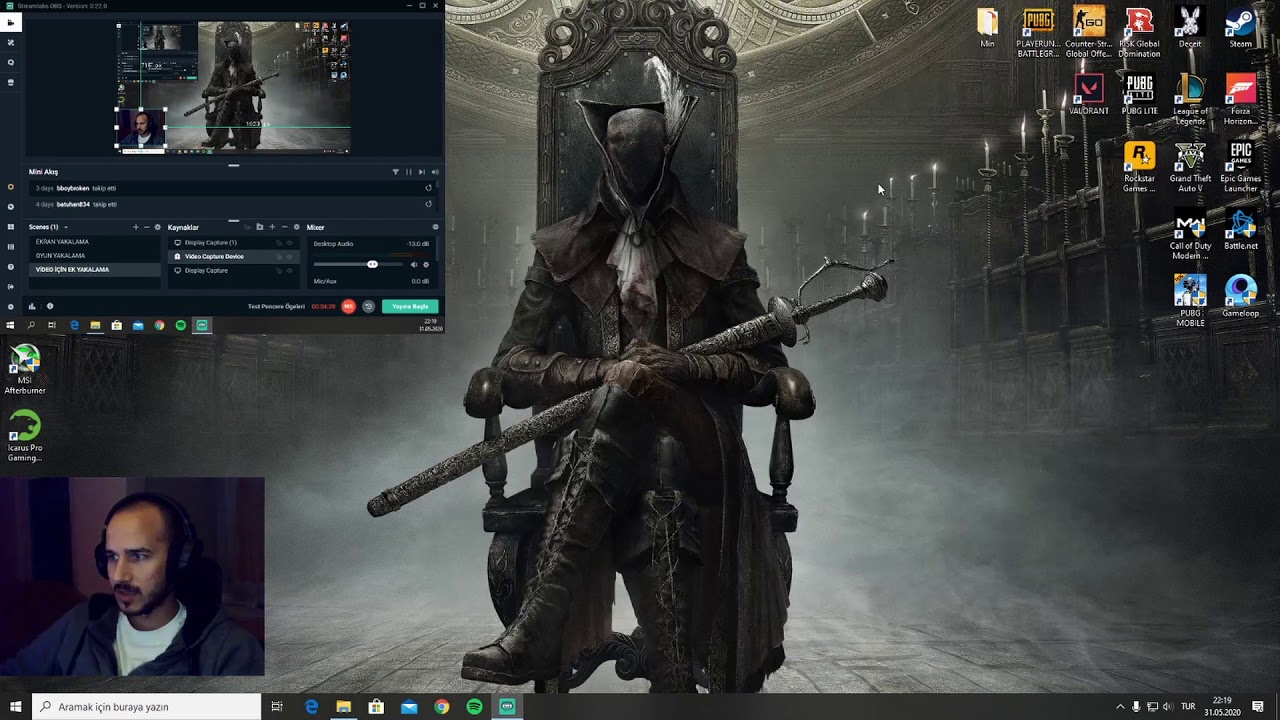Open Spotify from the taskbar

pyautogui.click(x=474, y=706)
